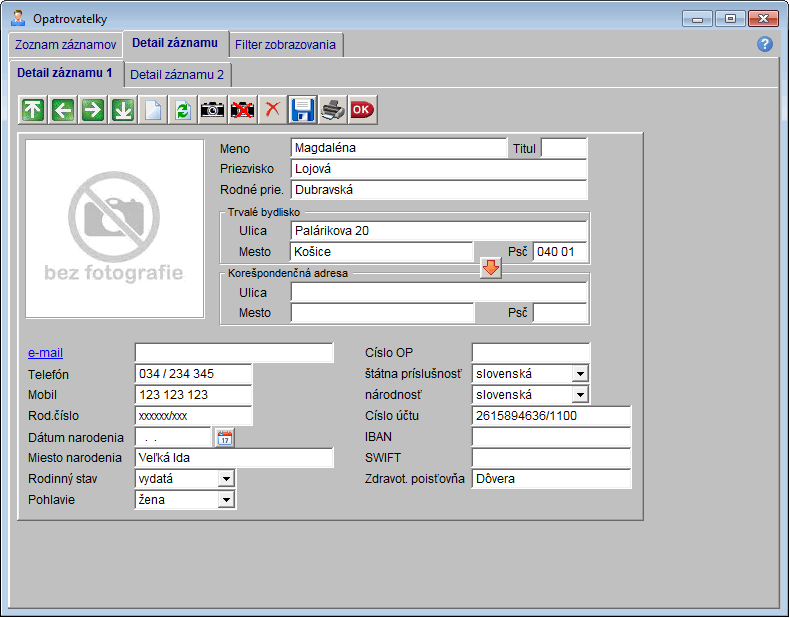
Task: Print the record with printer icon
Action: tap(332, 110)
